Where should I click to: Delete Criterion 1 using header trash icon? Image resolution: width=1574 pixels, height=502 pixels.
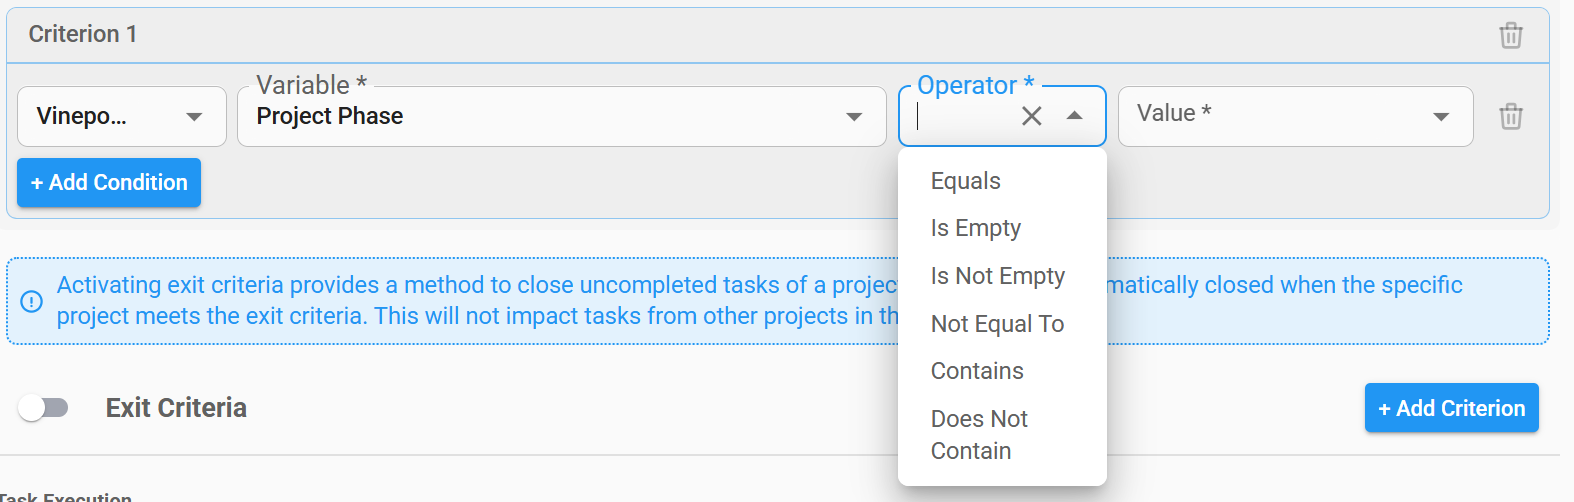point(1510,35)
